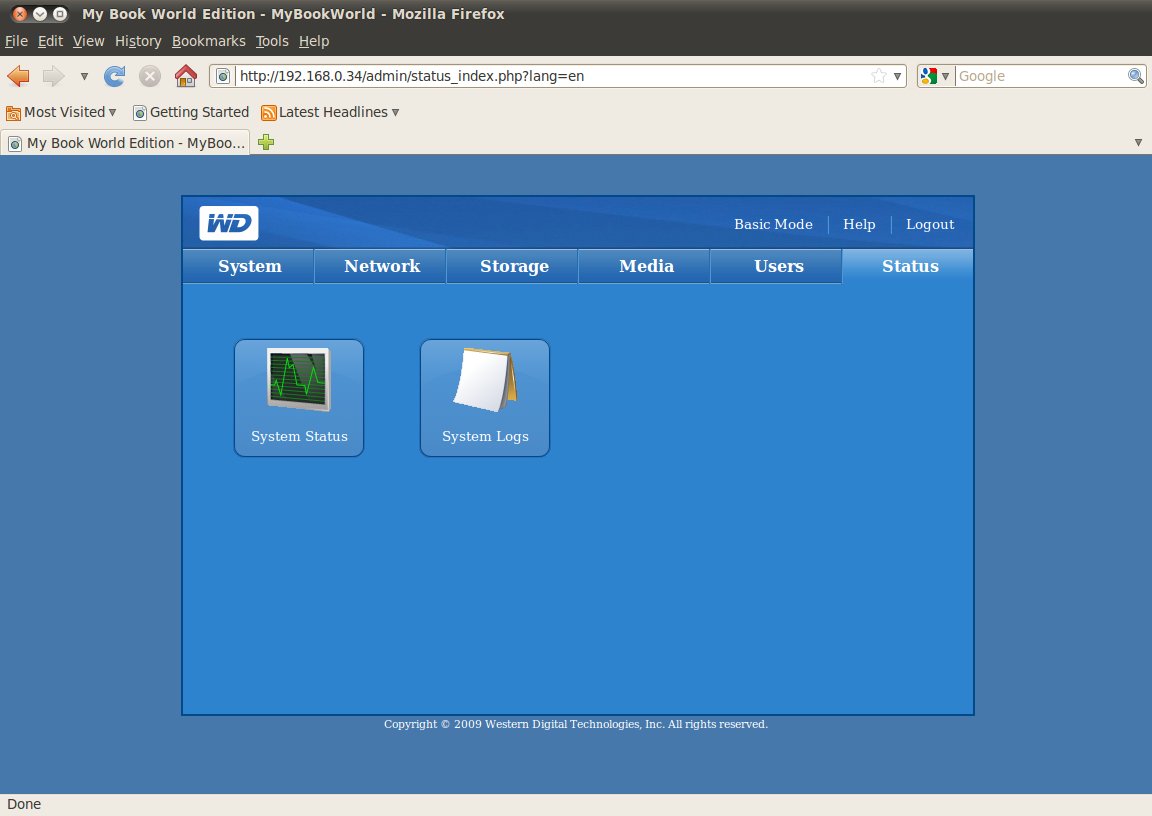1152x816 pixels.
Task: Open the Bookmarks menu
Action: pyautogui.click(x=209, y=41)
